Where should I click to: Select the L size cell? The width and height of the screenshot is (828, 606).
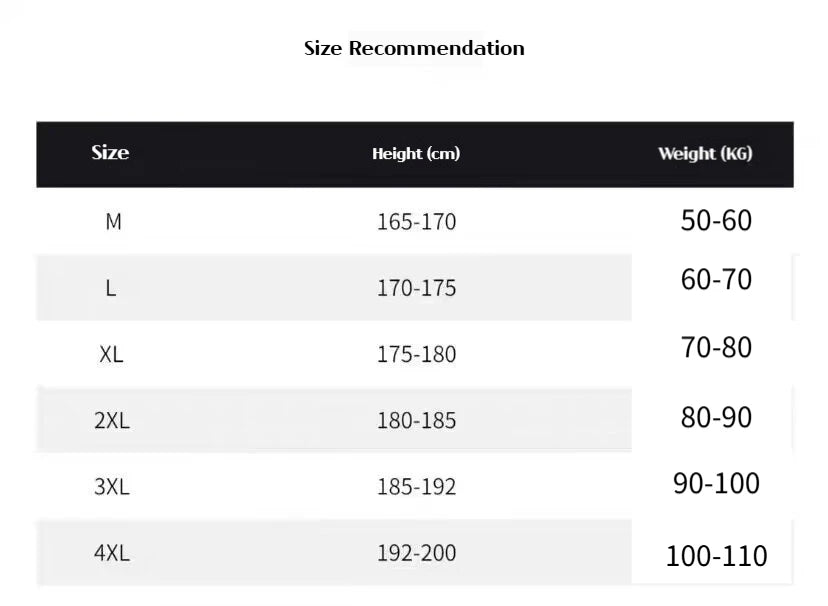[111, 288]
